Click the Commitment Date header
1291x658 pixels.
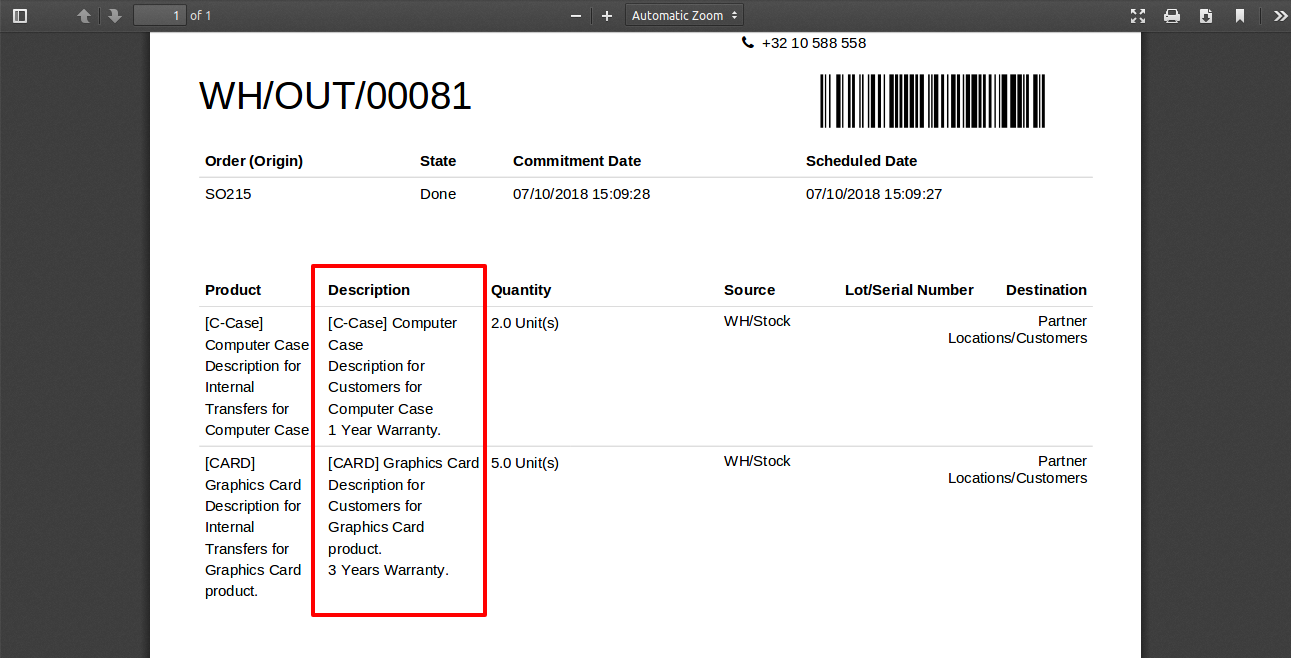577,161
